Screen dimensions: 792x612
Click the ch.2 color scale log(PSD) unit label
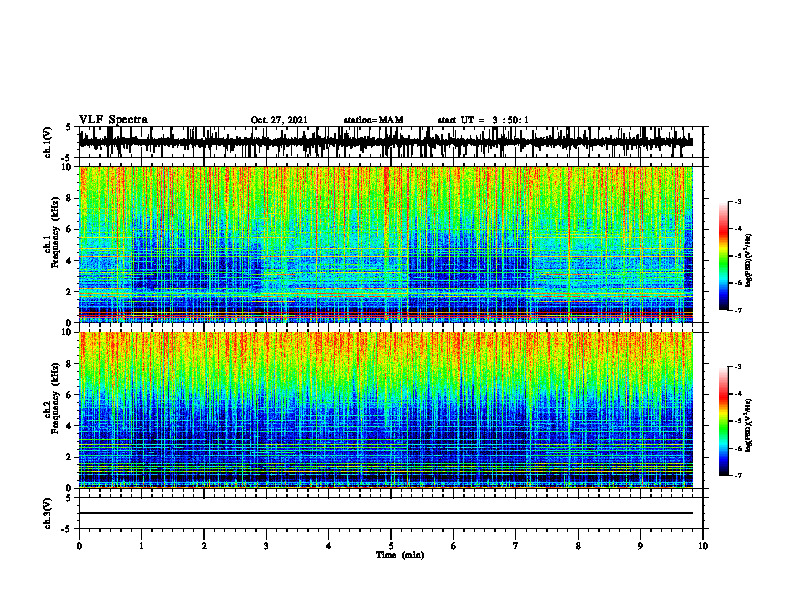point(749,425)
